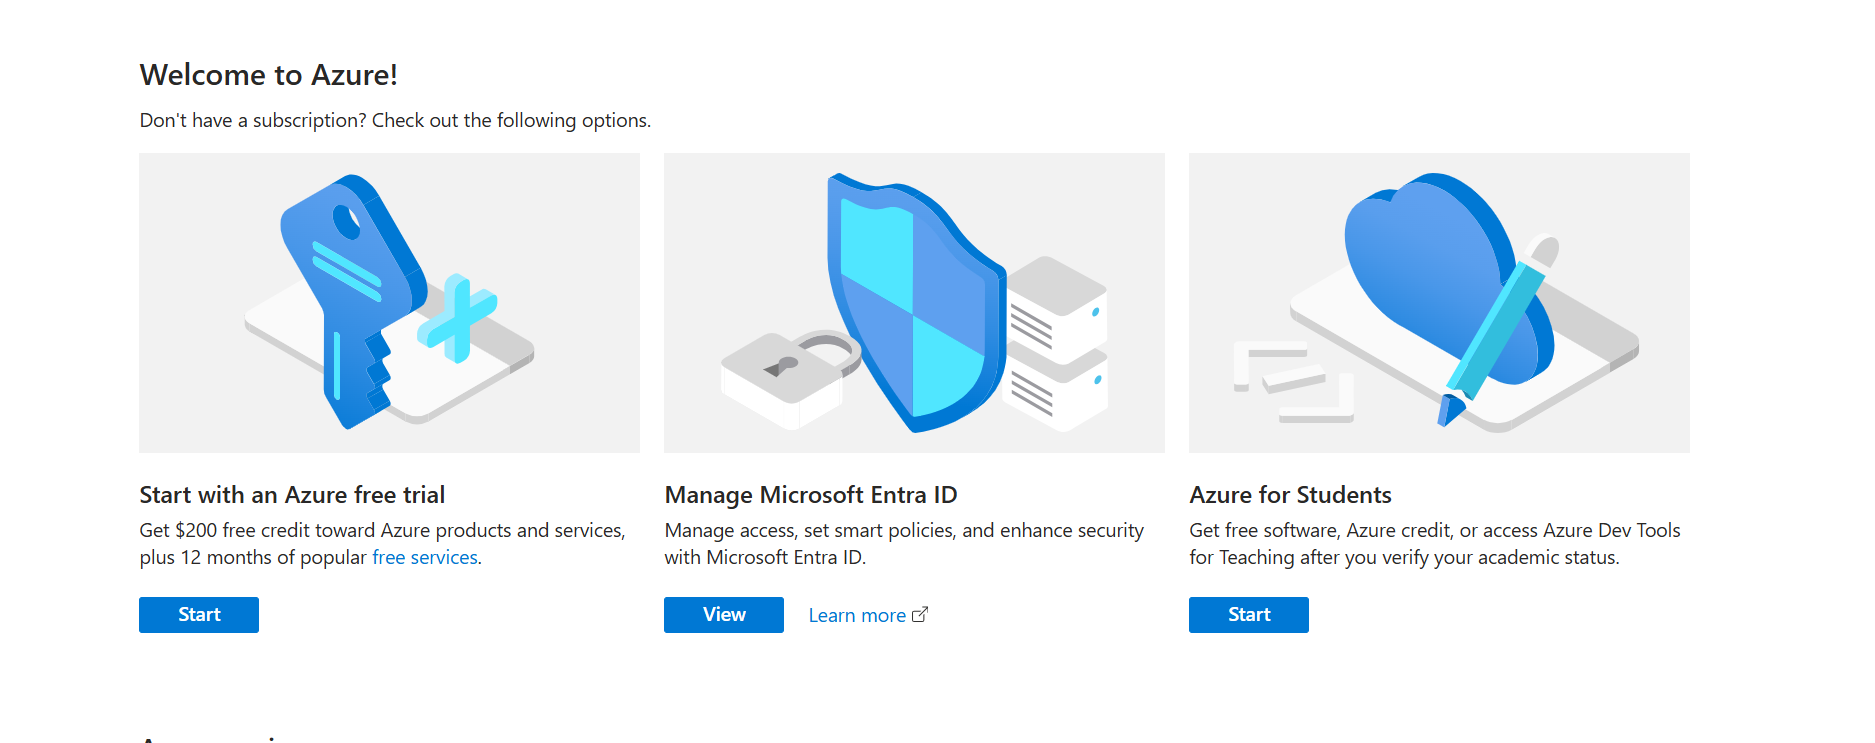
Task: Click the Manage access, set smart policies description
Action: point(904,544)
